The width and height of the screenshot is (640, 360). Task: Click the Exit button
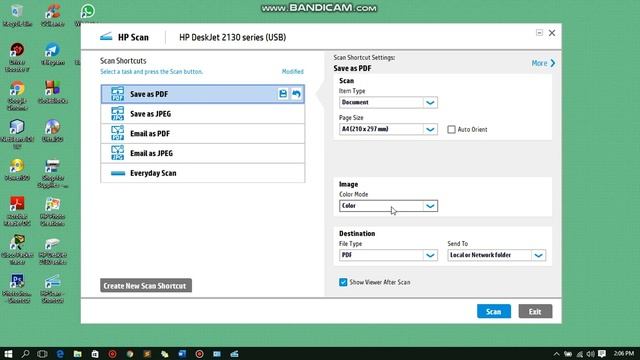coord(535,311)
